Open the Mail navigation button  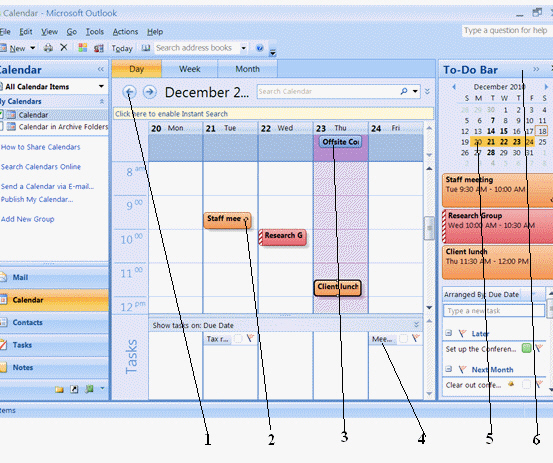(x=54, y=278)
